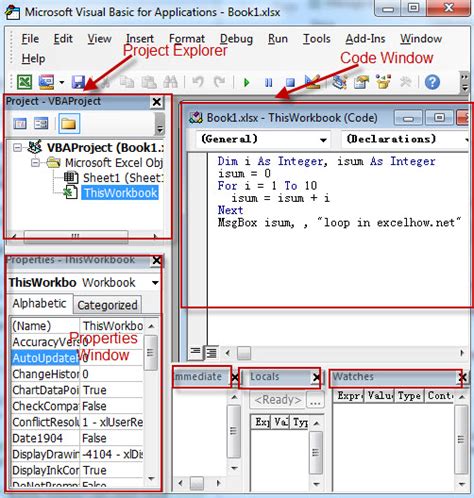Click the Copy toolbar icon
The image size is (474, 498).
tap(127, 82)
